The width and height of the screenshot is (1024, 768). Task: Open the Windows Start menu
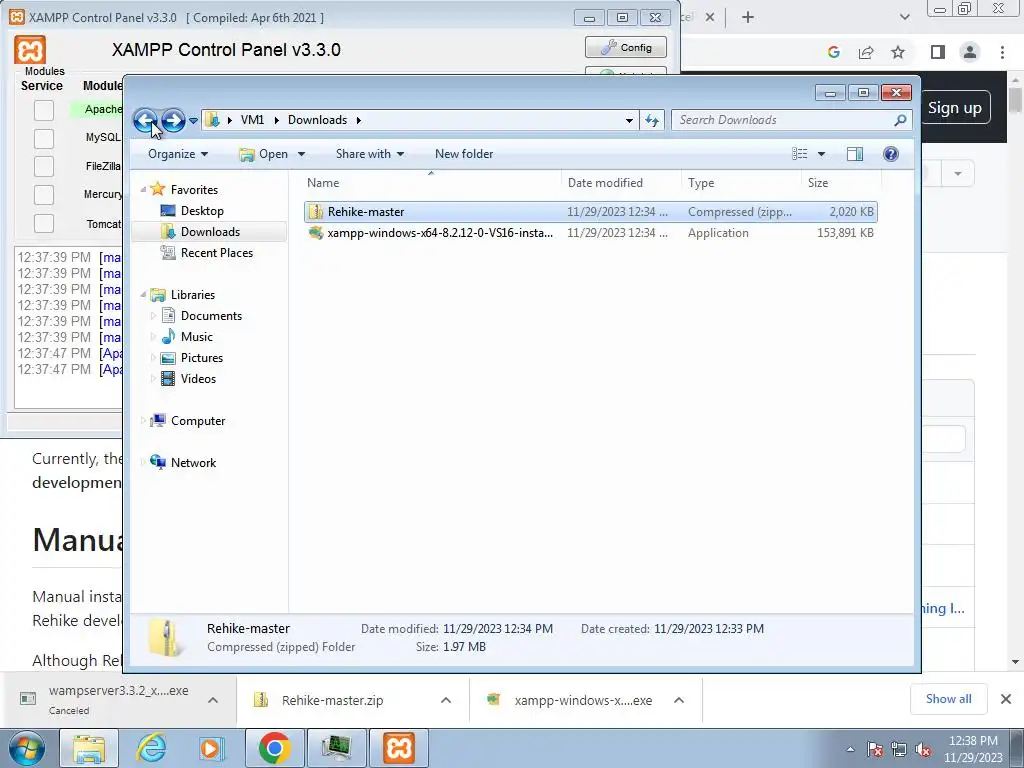pyautogui.click(x=25, y=748)
